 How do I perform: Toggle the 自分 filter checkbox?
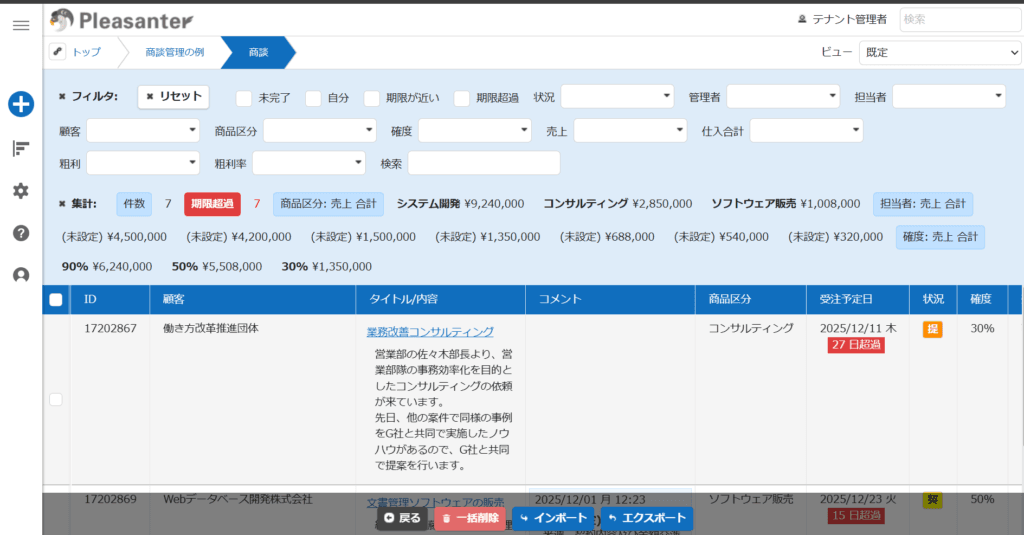(x=313, y=98)
